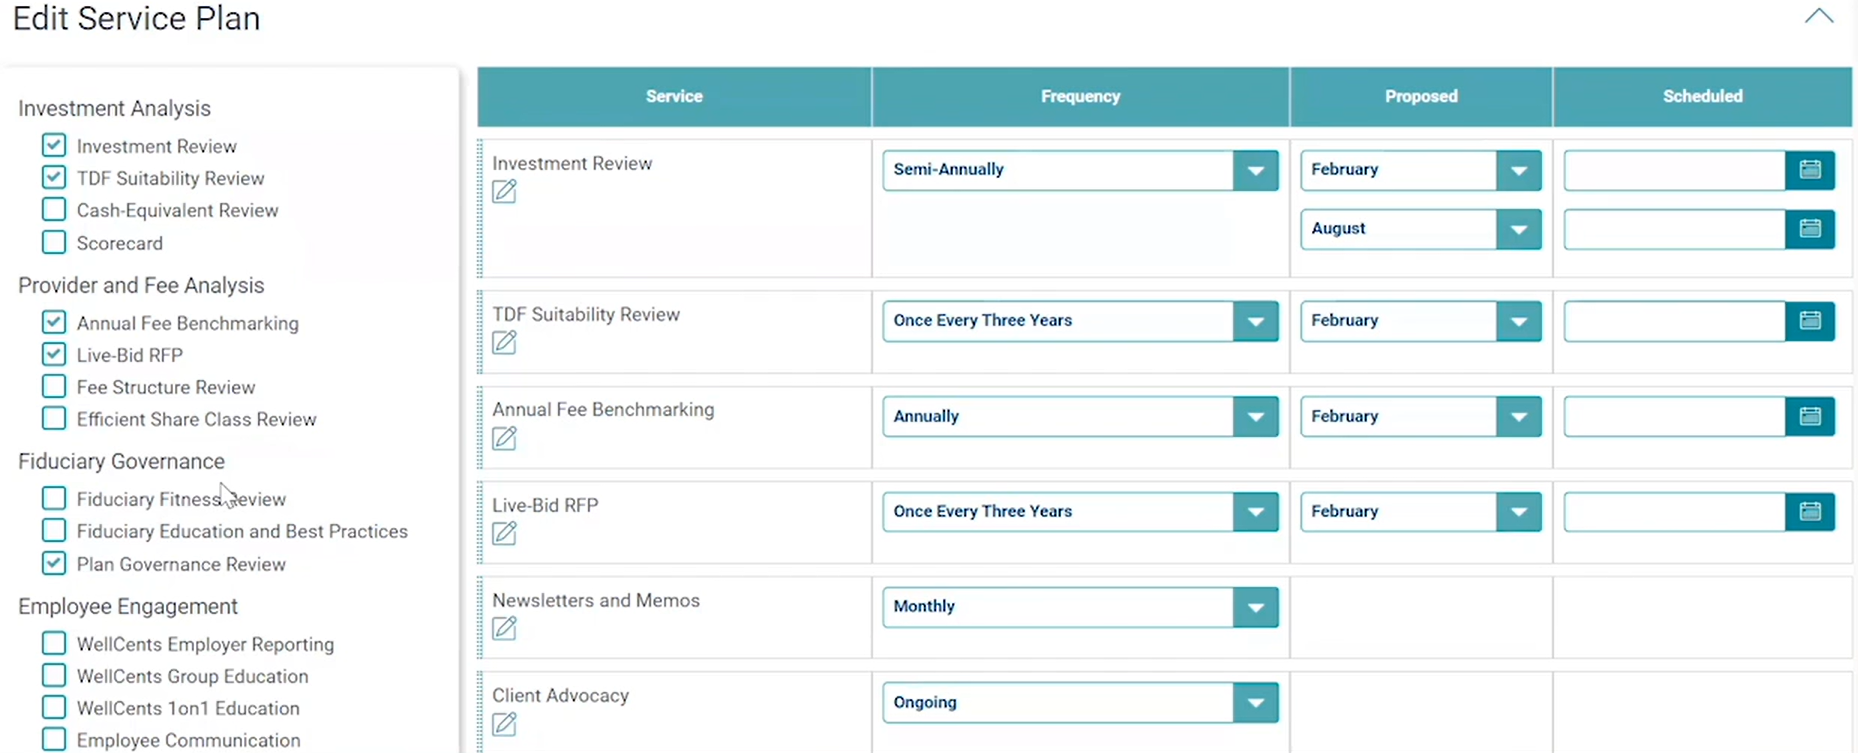
Task: Click the Service column header
Action: click(674, 96)
